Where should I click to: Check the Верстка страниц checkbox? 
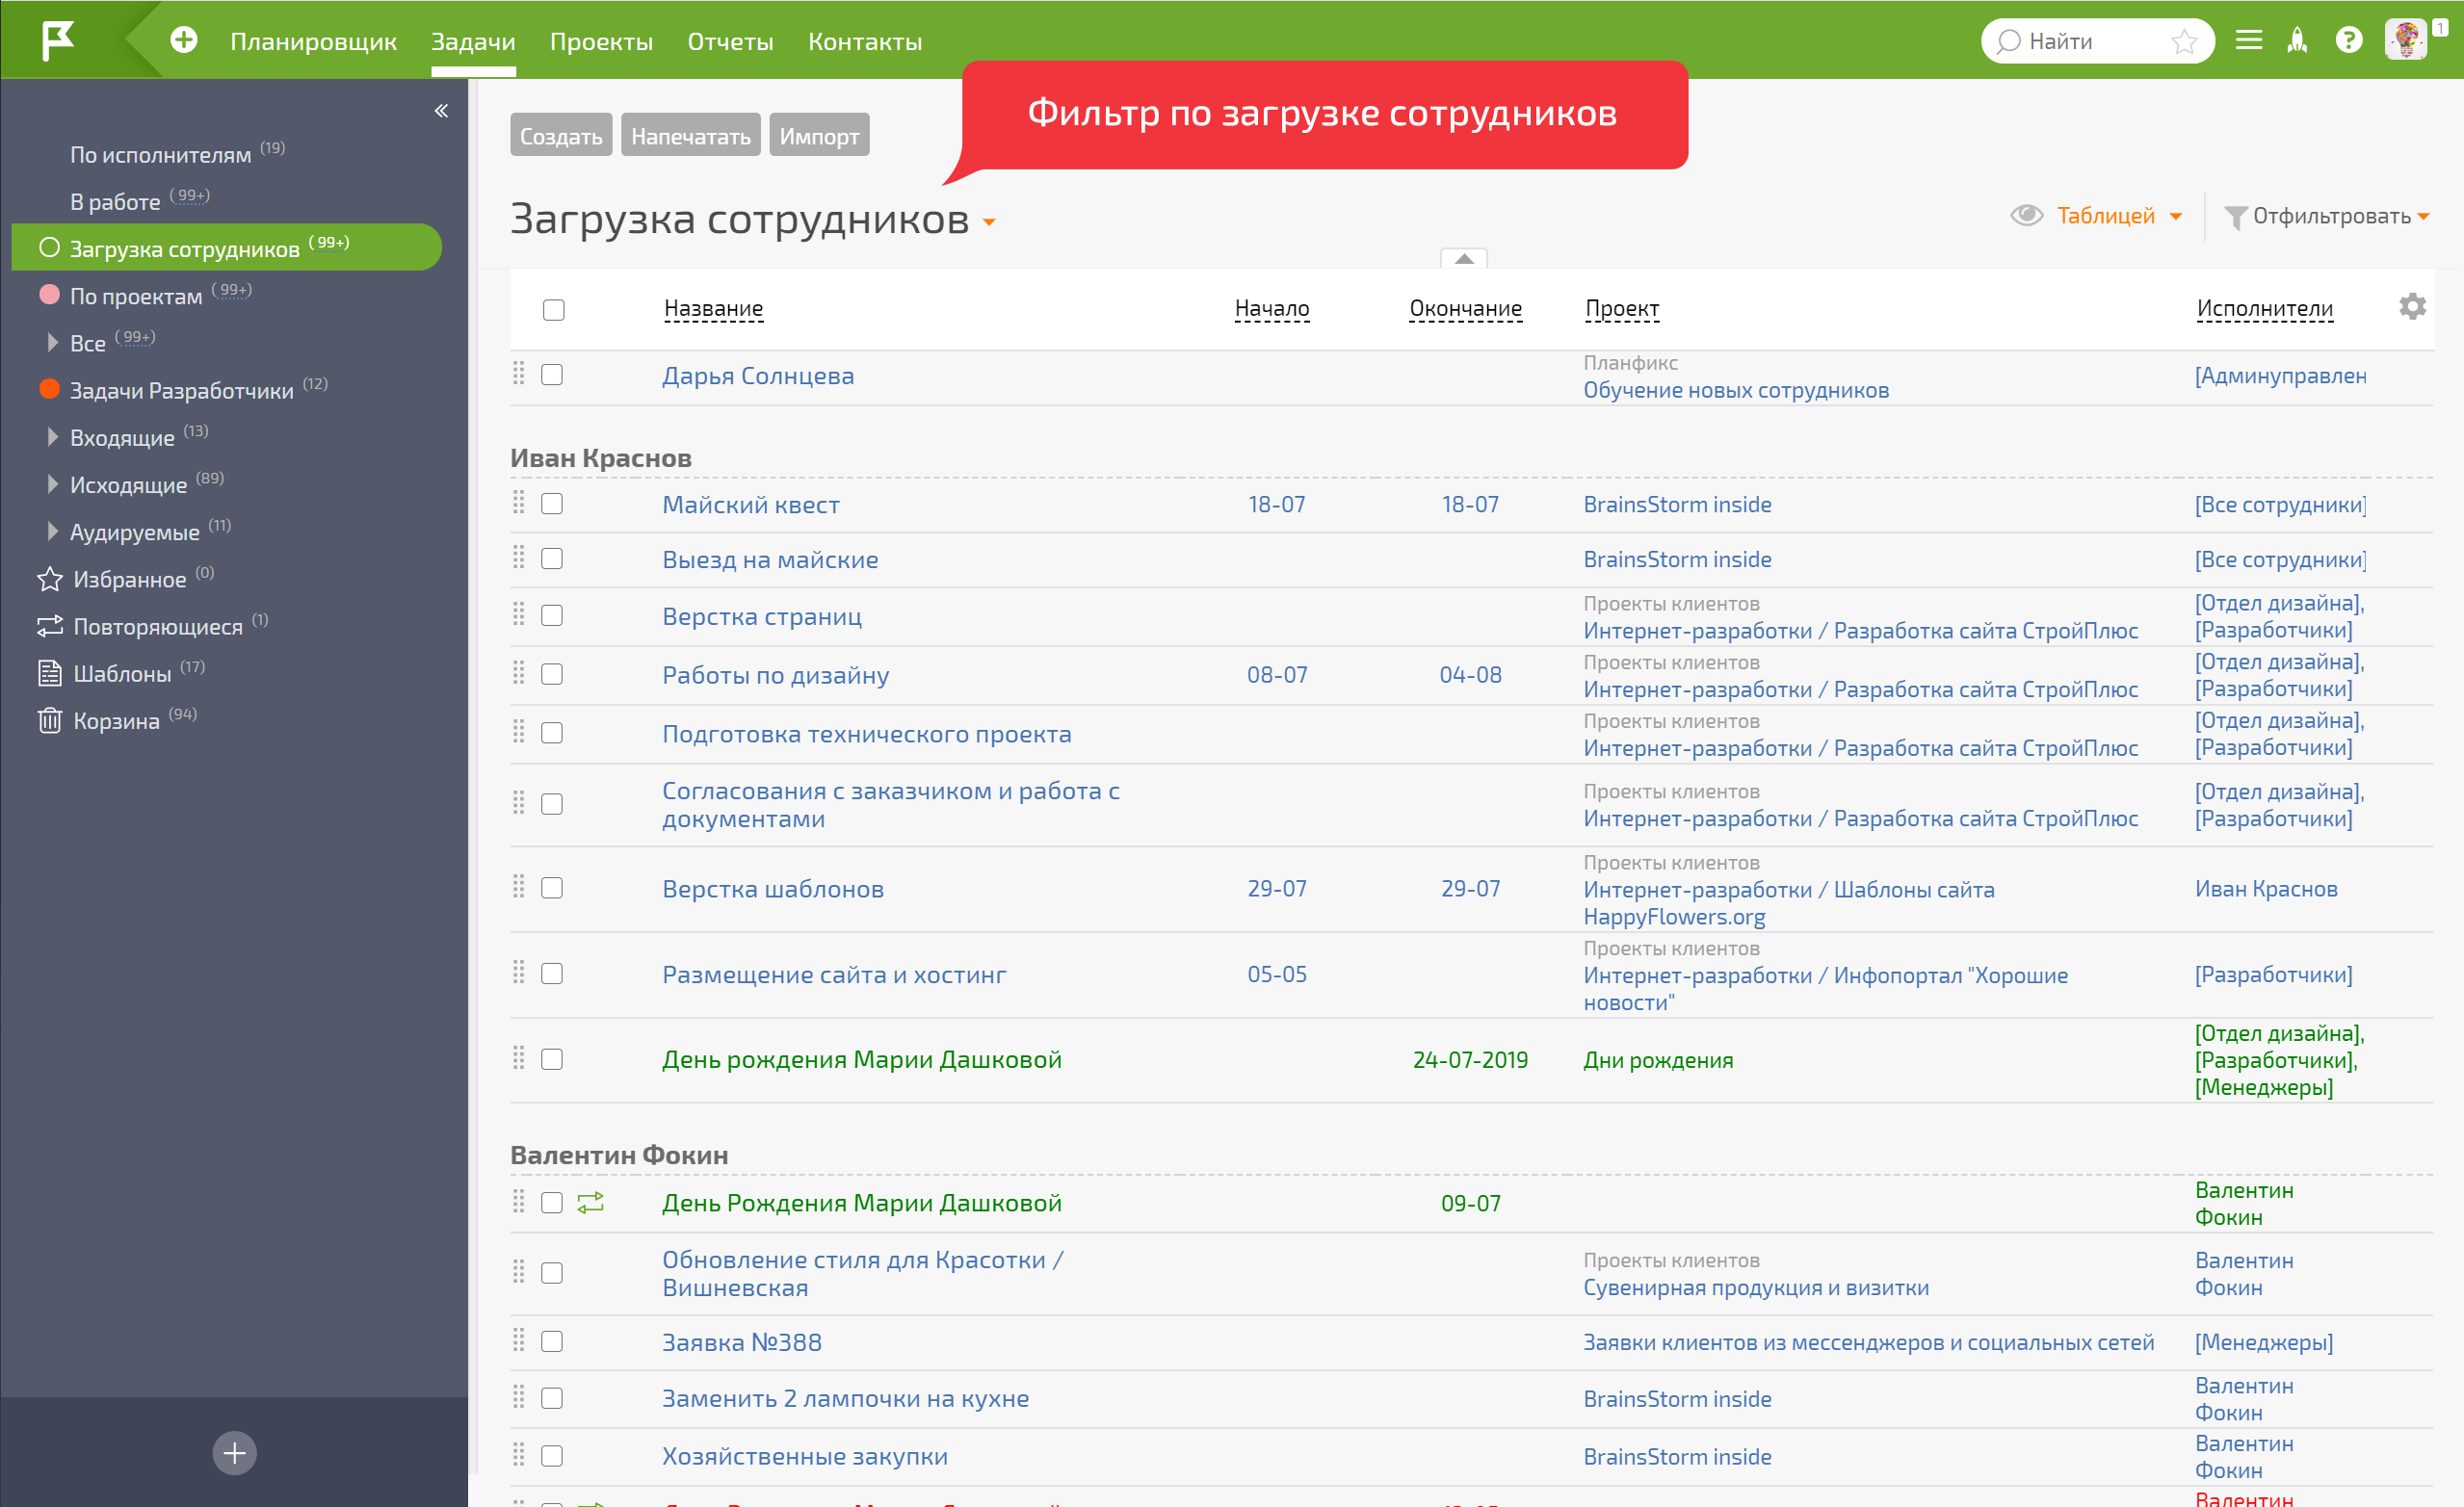click(x=552, y=615)
